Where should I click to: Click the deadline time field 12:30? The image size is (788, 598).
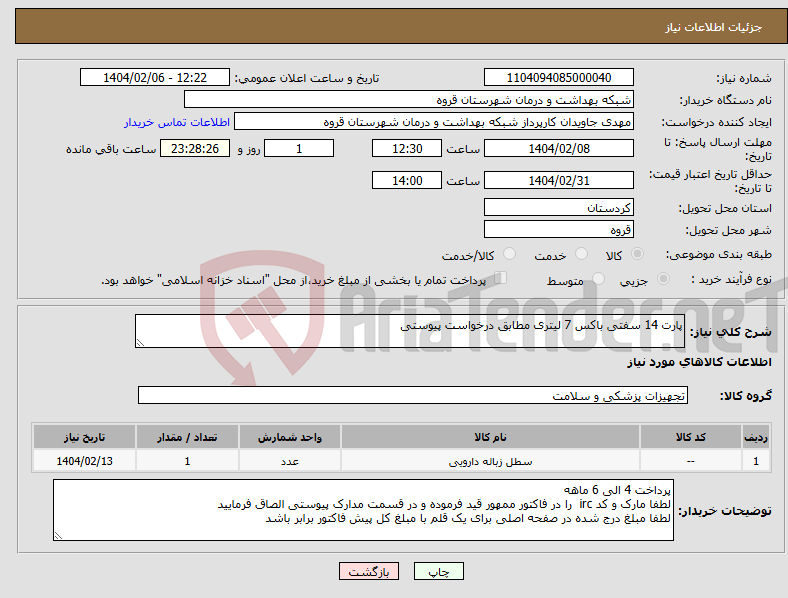point(407,149)
